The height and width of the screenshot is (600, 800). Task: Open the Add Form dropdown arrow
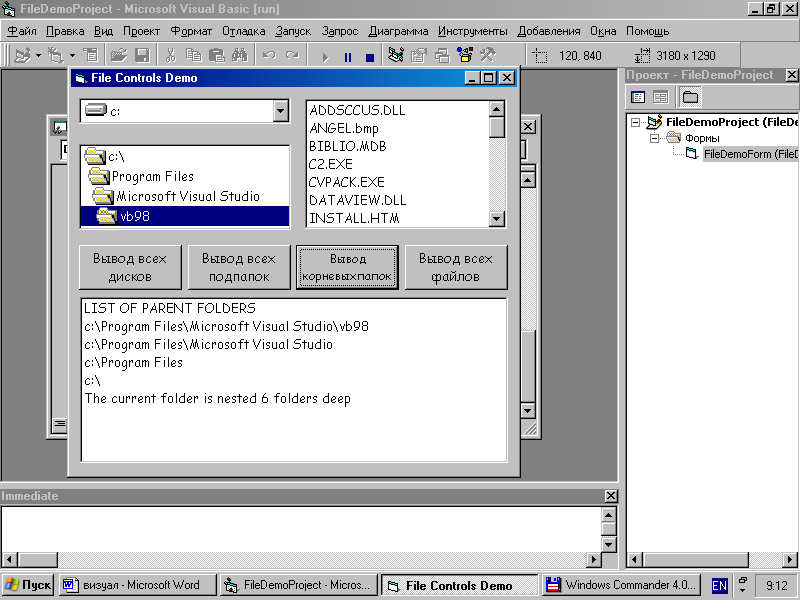(72, 55)
